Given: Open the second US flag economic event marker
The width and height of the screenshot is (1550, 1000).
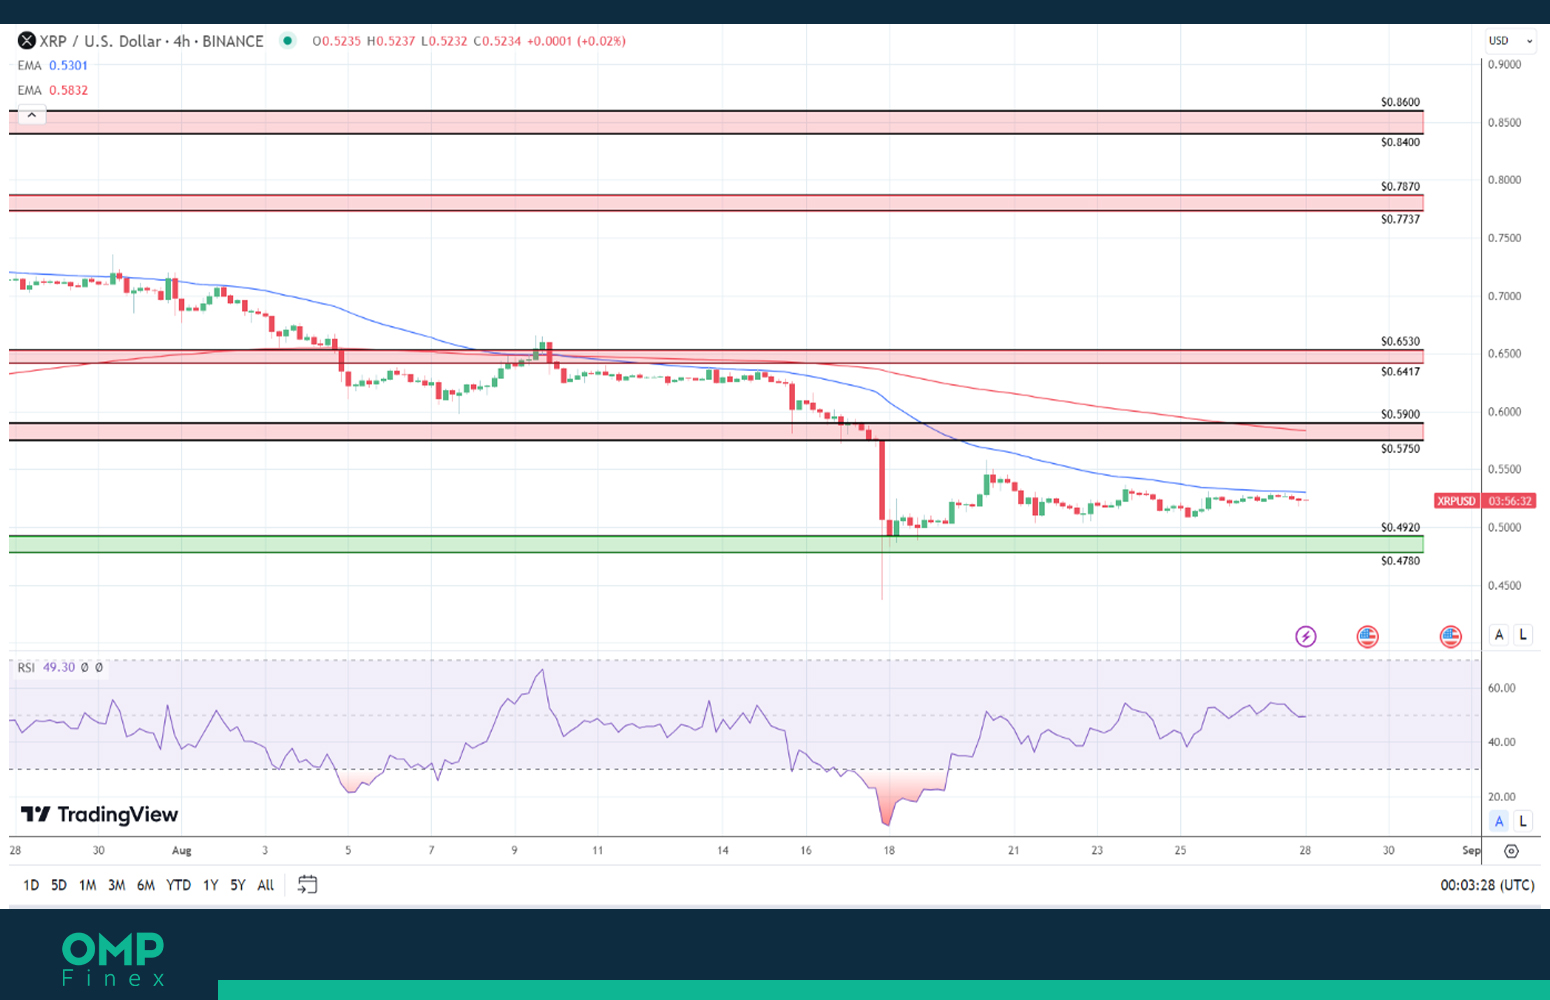Looking at the screenshot, I should [1450, 636].
